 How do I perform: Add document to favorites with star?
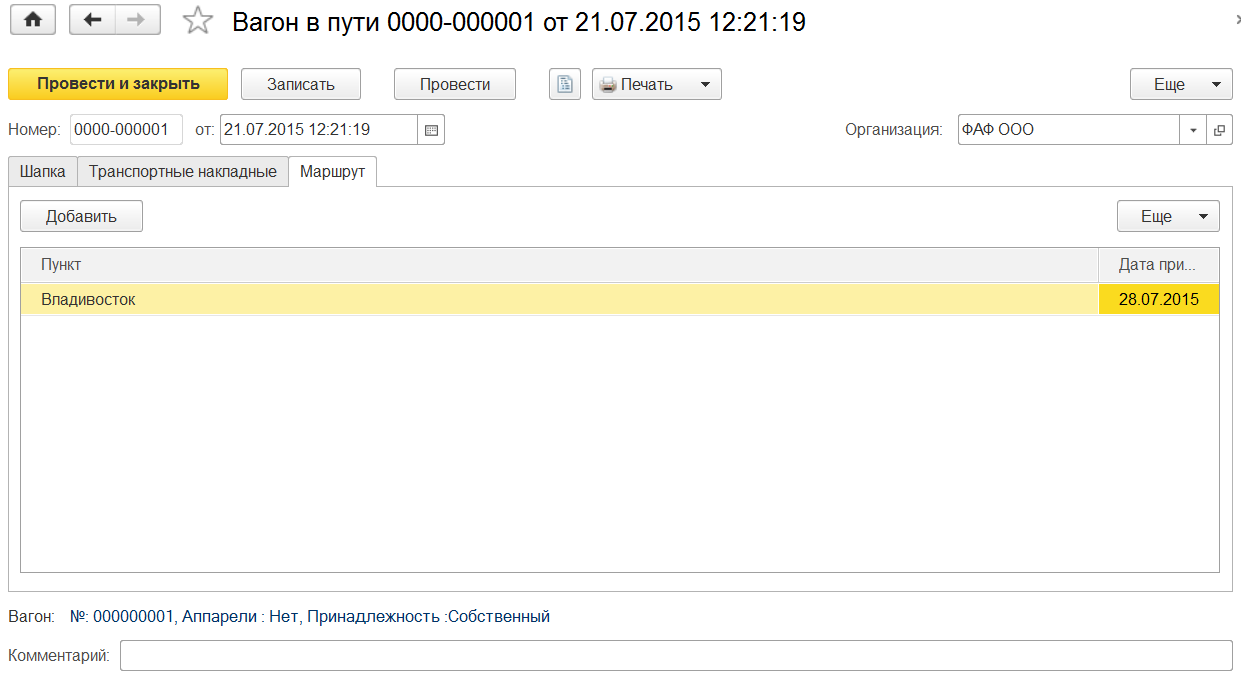point(199,21)
